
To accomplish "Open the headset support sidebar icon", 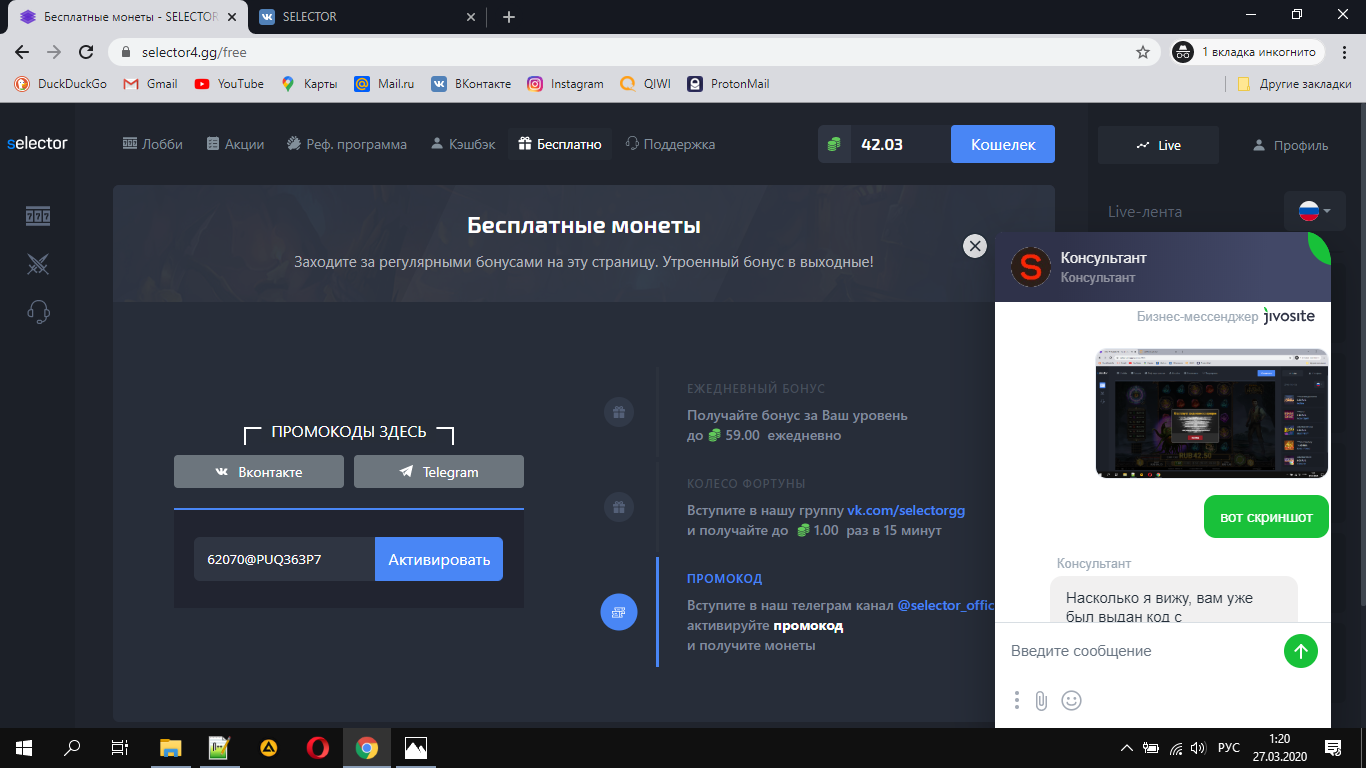I will click(38, 312).
